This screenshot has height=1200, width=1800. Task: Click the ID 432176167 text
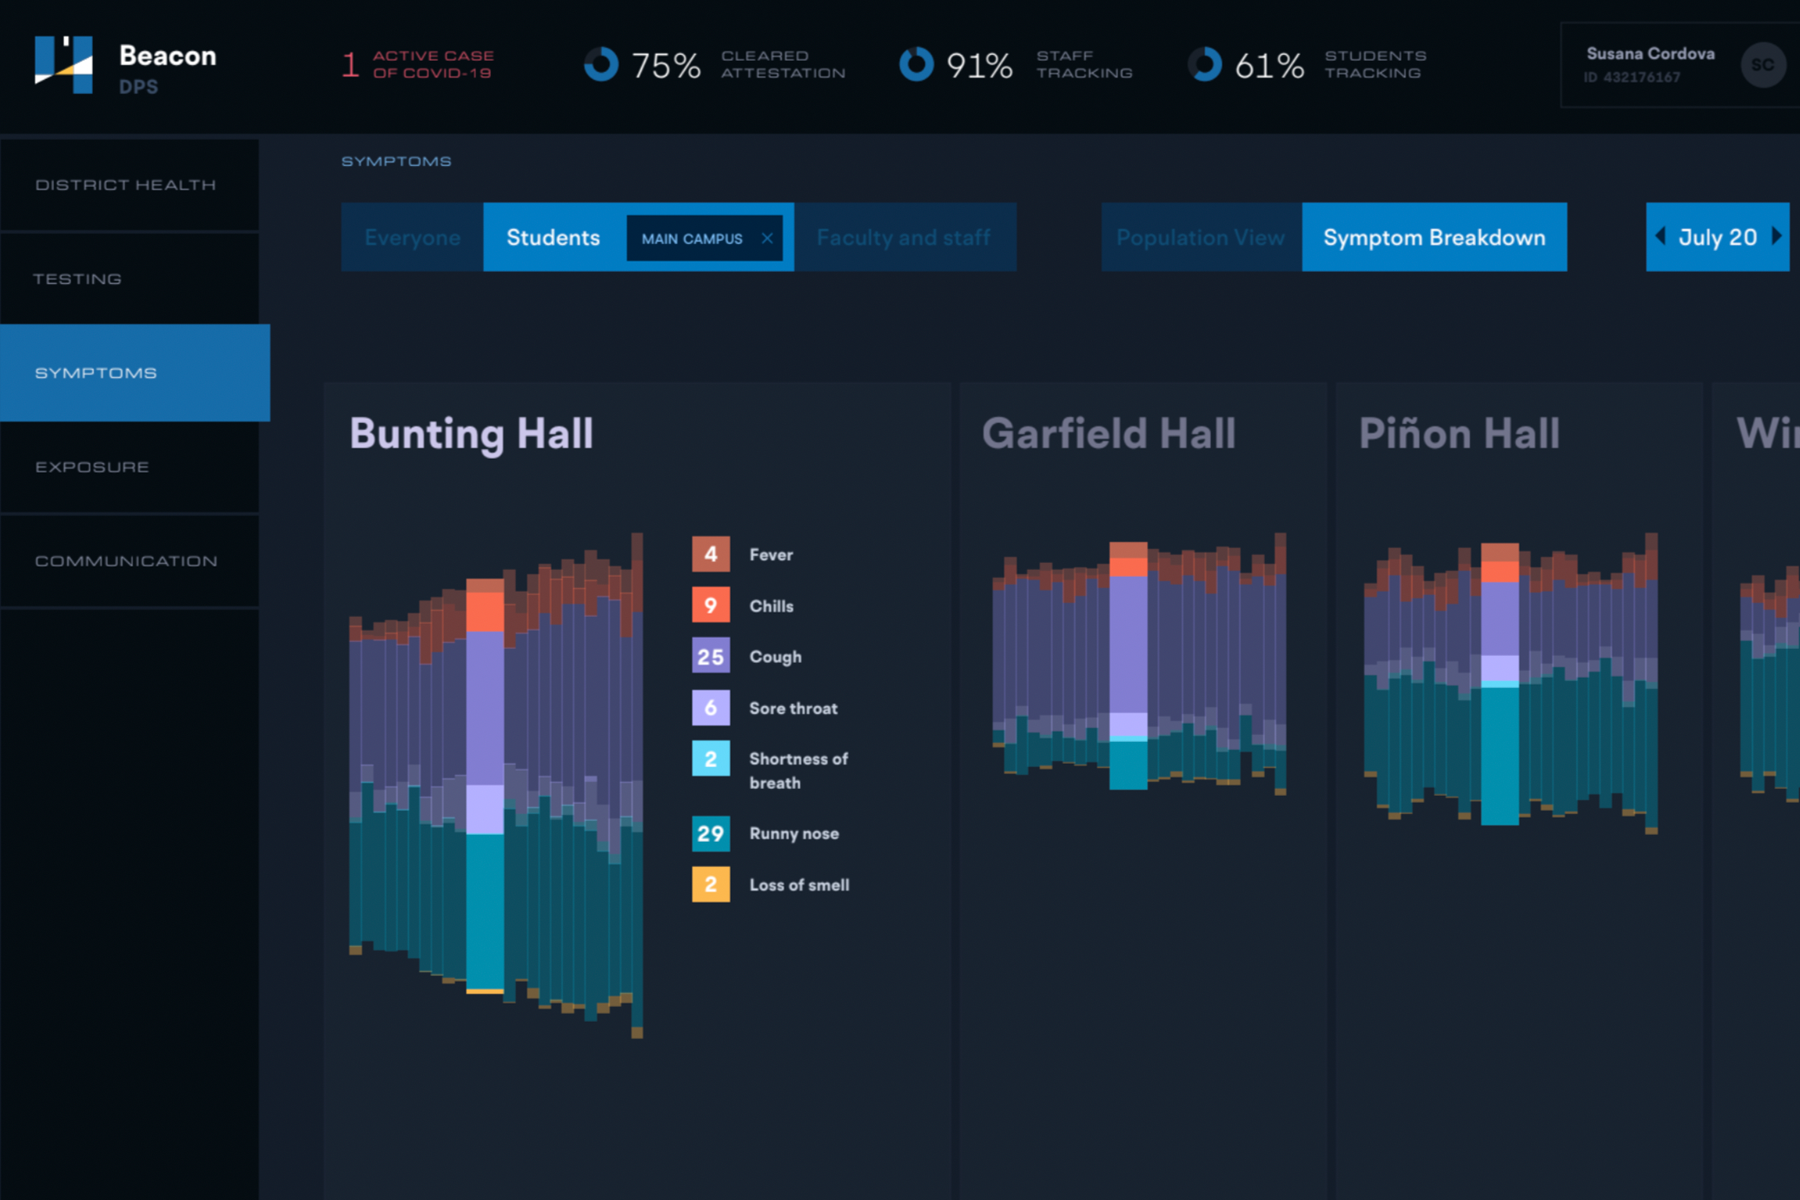(1632, 77)
